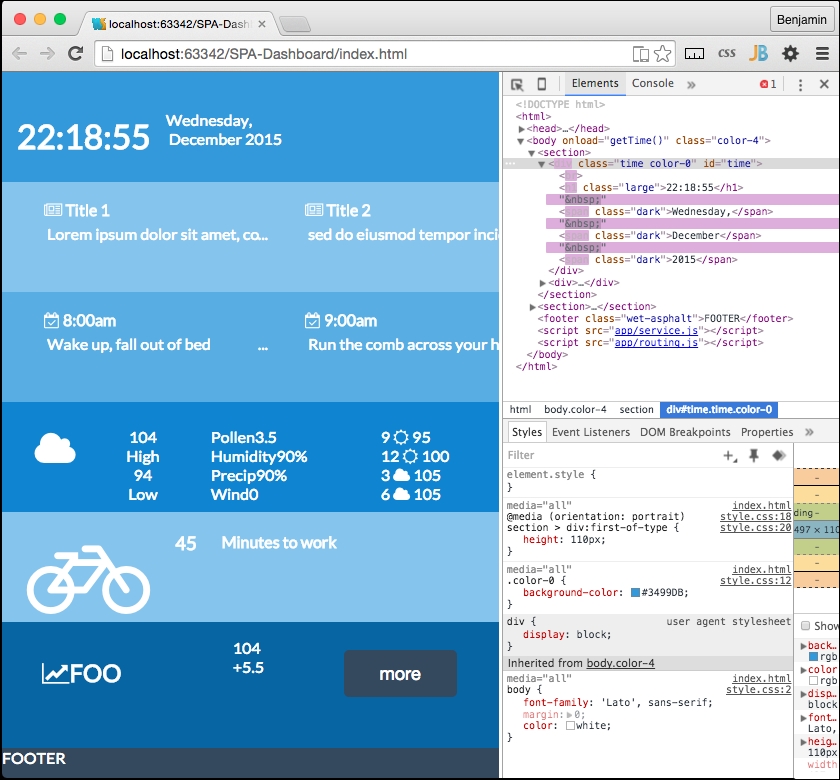Click the #3499DB background color swatch
The image size is (840, 780).
pos(636,593)
